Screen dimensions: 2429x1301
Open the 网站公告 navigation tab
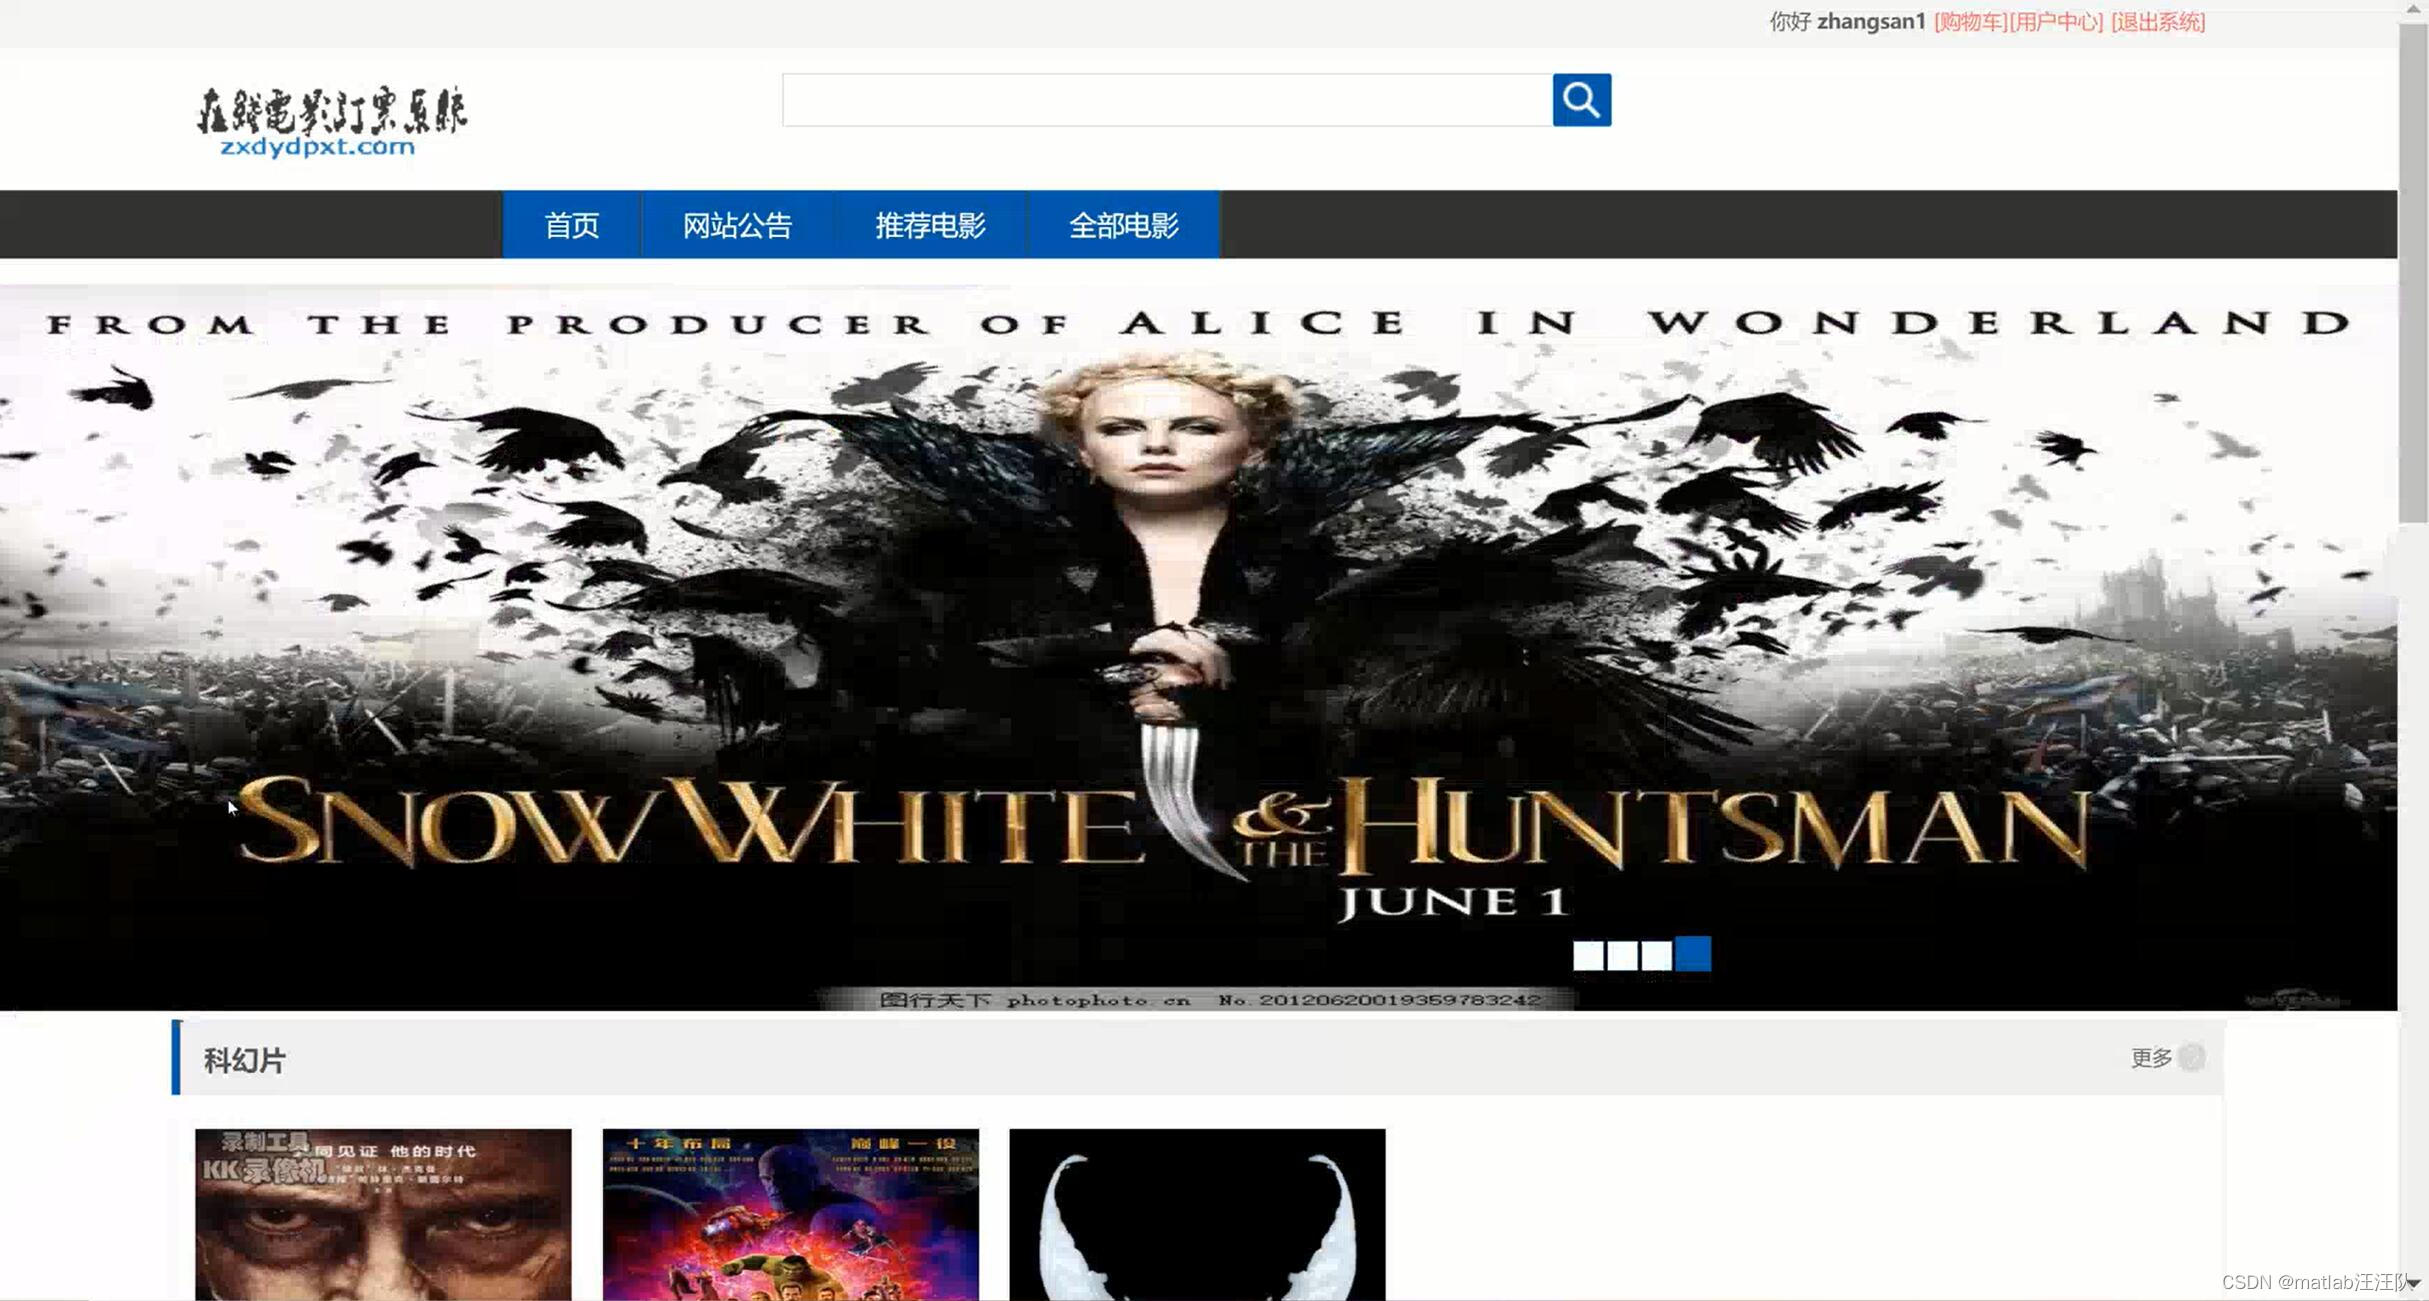coord(737,225)
